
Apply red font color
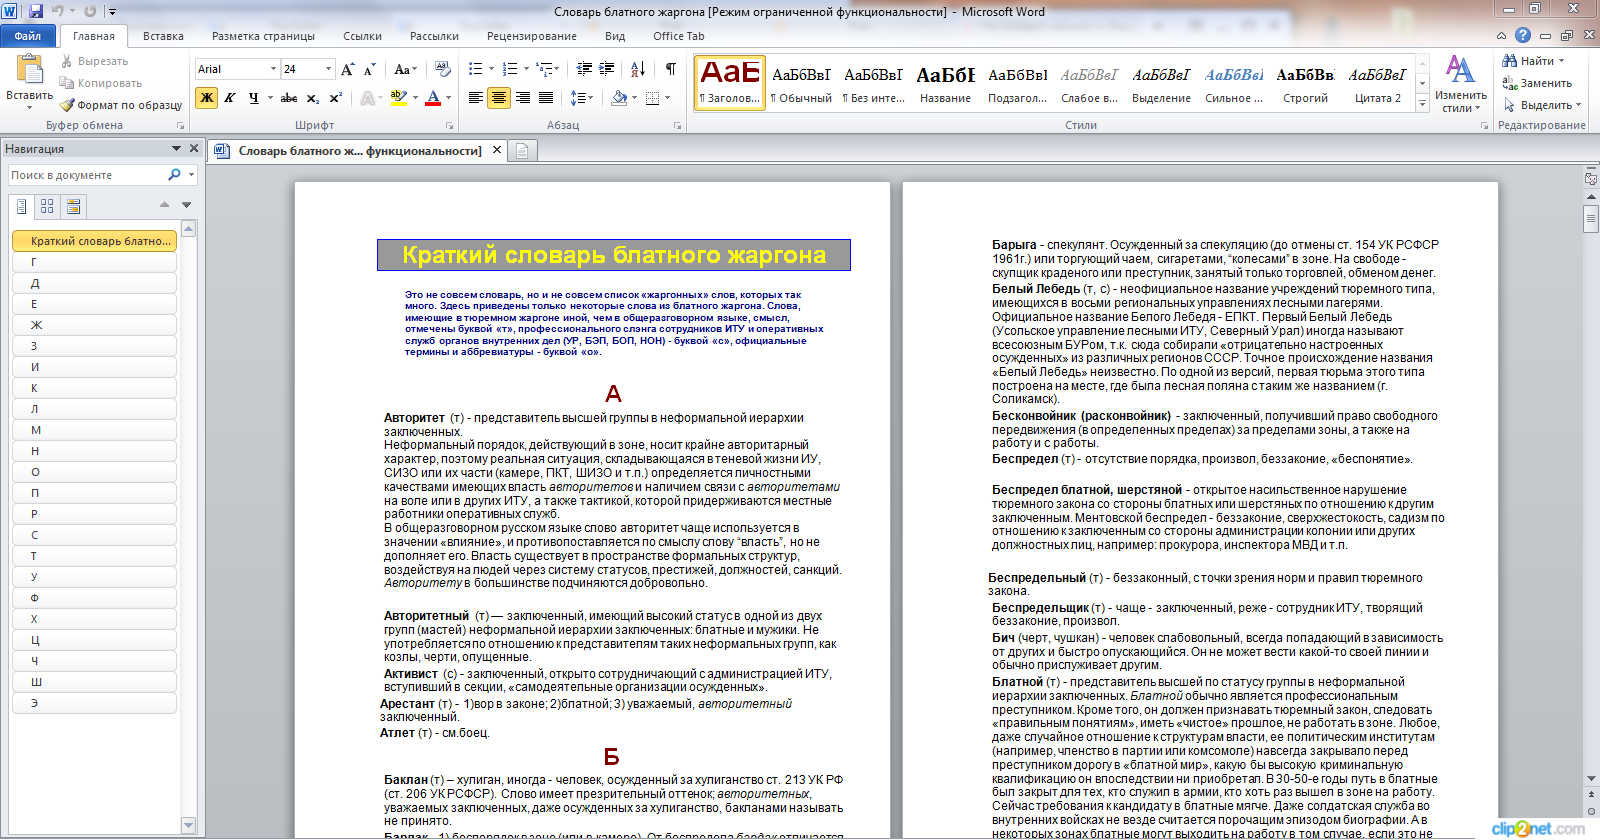pos(433,98)
